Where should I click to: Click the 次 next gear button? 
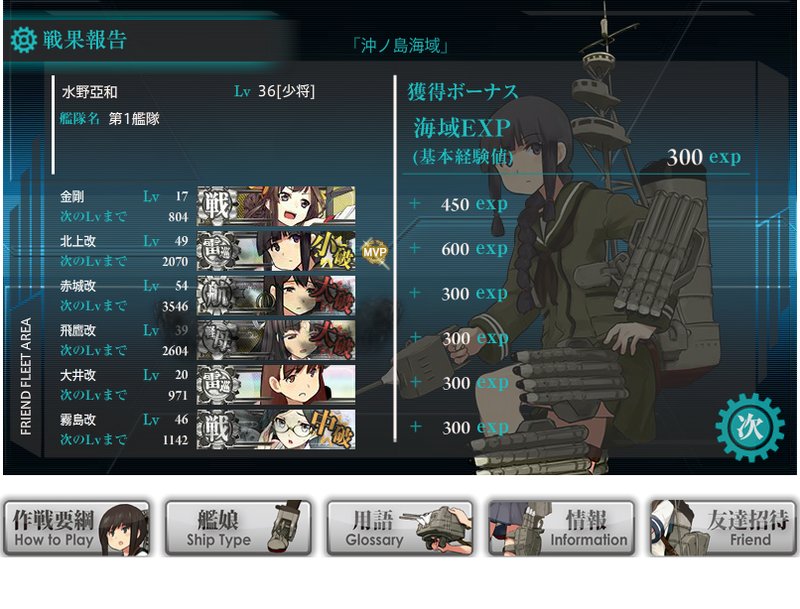tap(750, 427)
